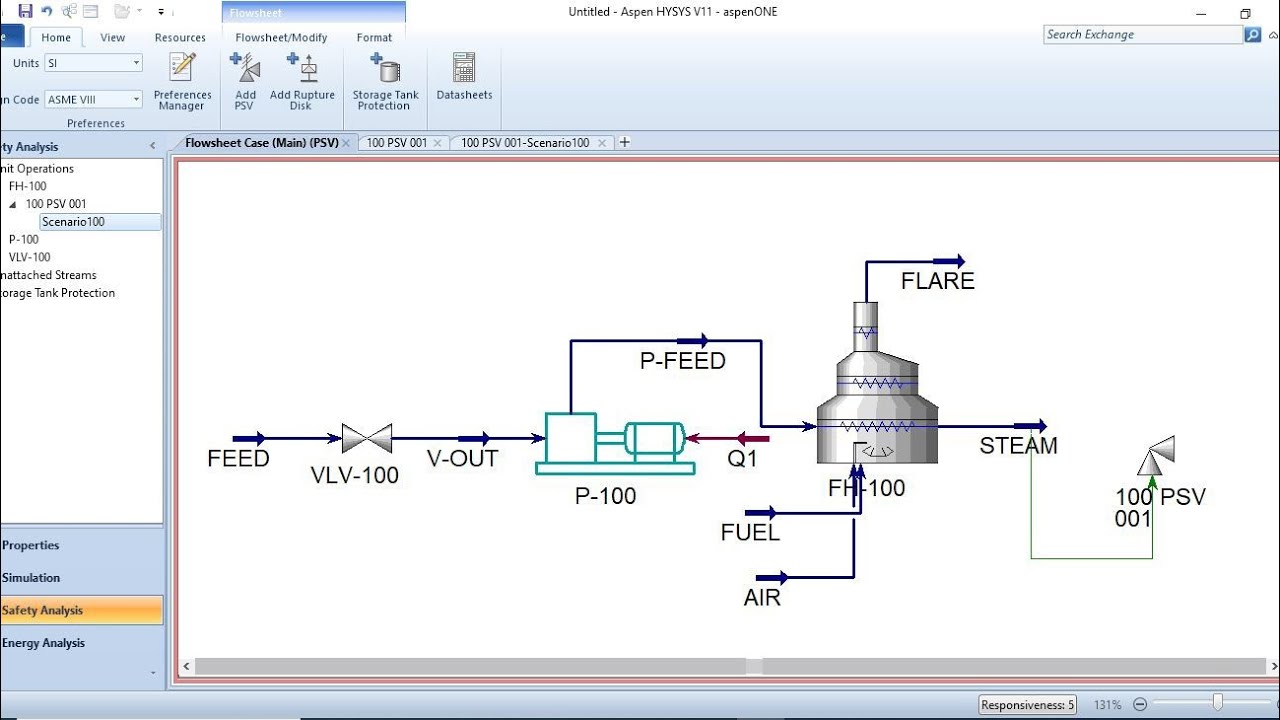Click the Q1 energy stream arrow
The height and width of the screenshot is (720, 1280).
(753, 438)
